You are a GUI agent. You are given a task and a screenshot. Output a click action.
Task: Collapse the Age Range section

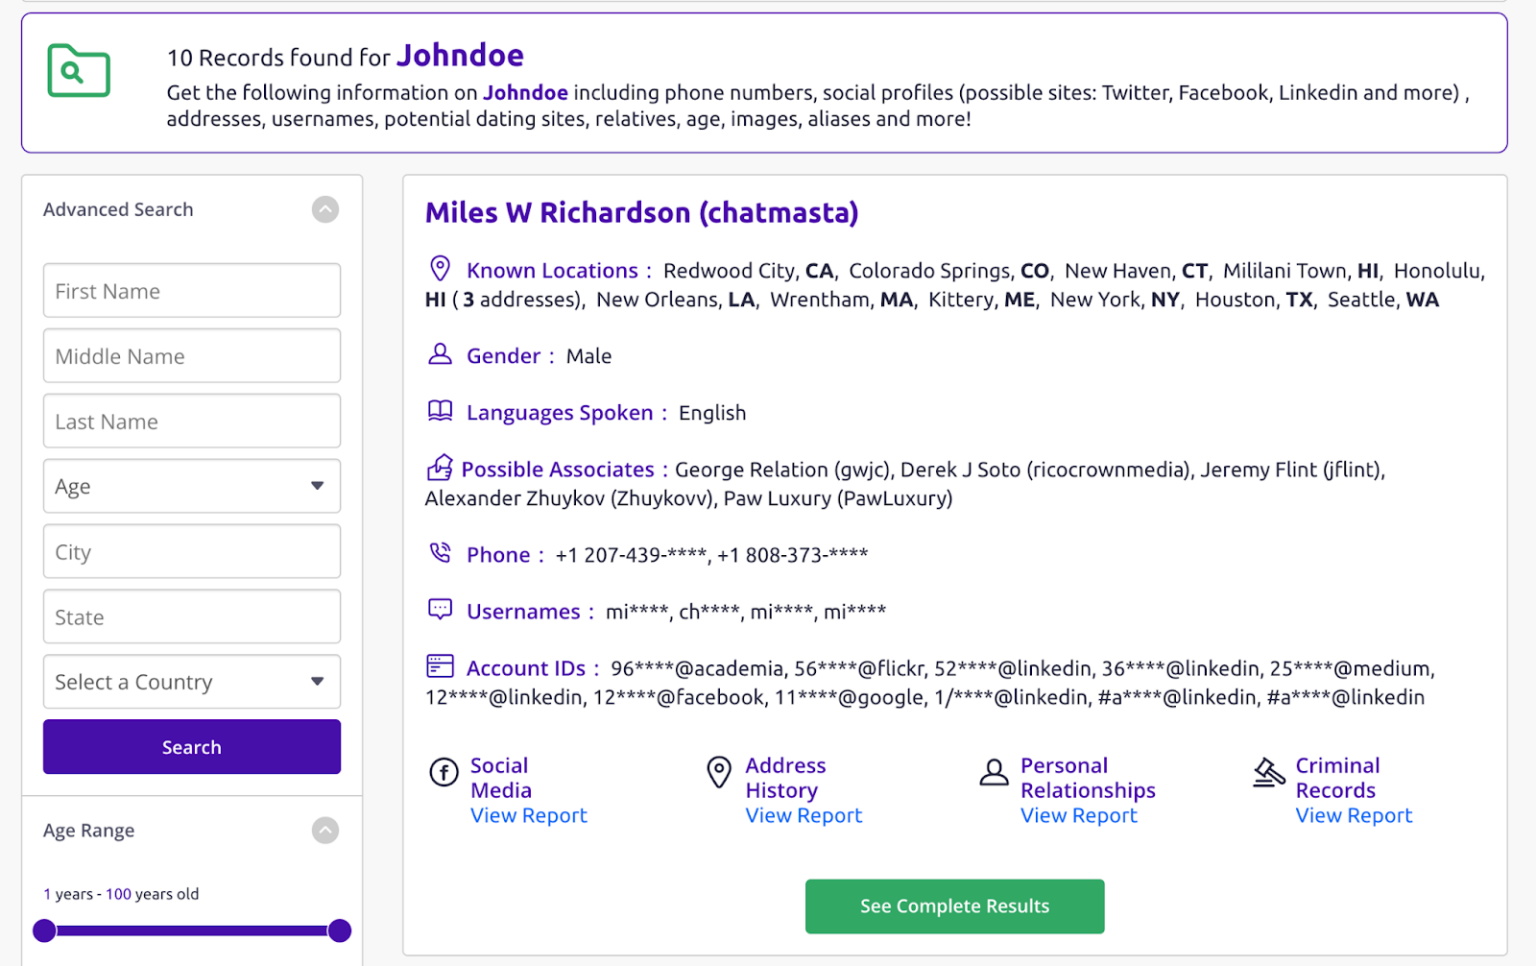tap(325, 830)
